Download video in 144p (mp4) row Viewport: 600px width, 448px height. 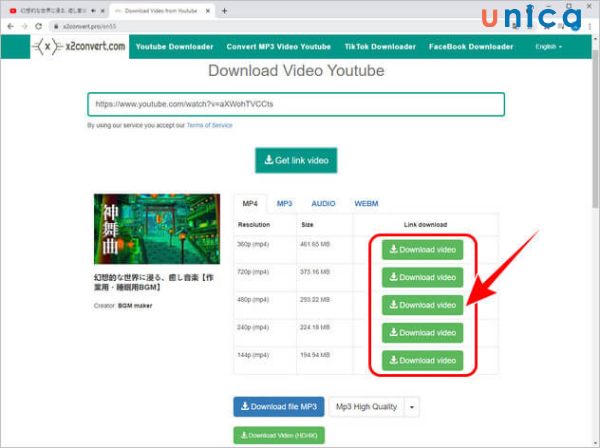(x=422, y=360)
